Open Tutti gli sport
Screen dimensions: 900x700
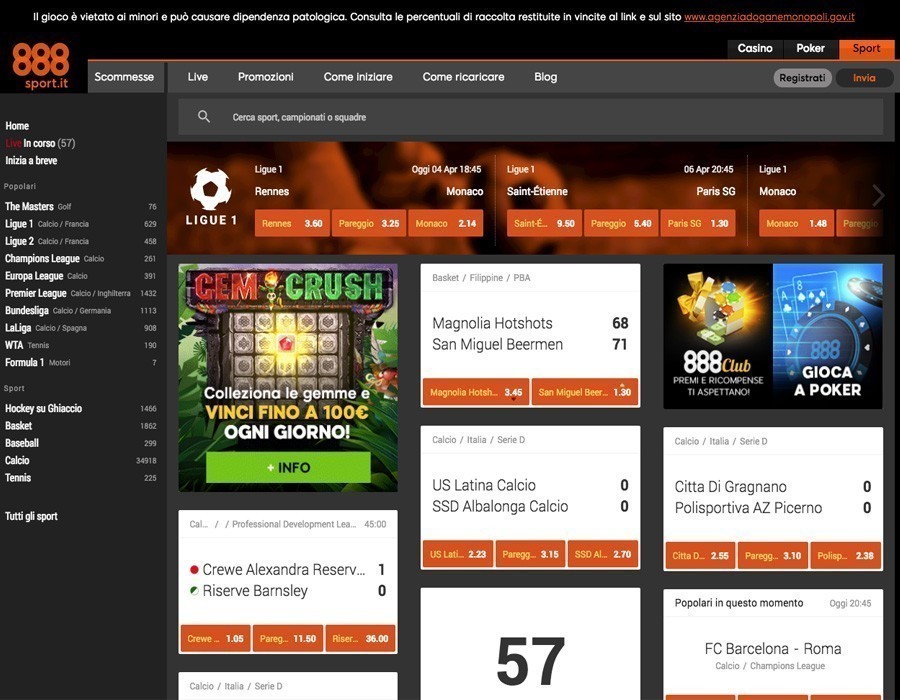tap(31, 516)
